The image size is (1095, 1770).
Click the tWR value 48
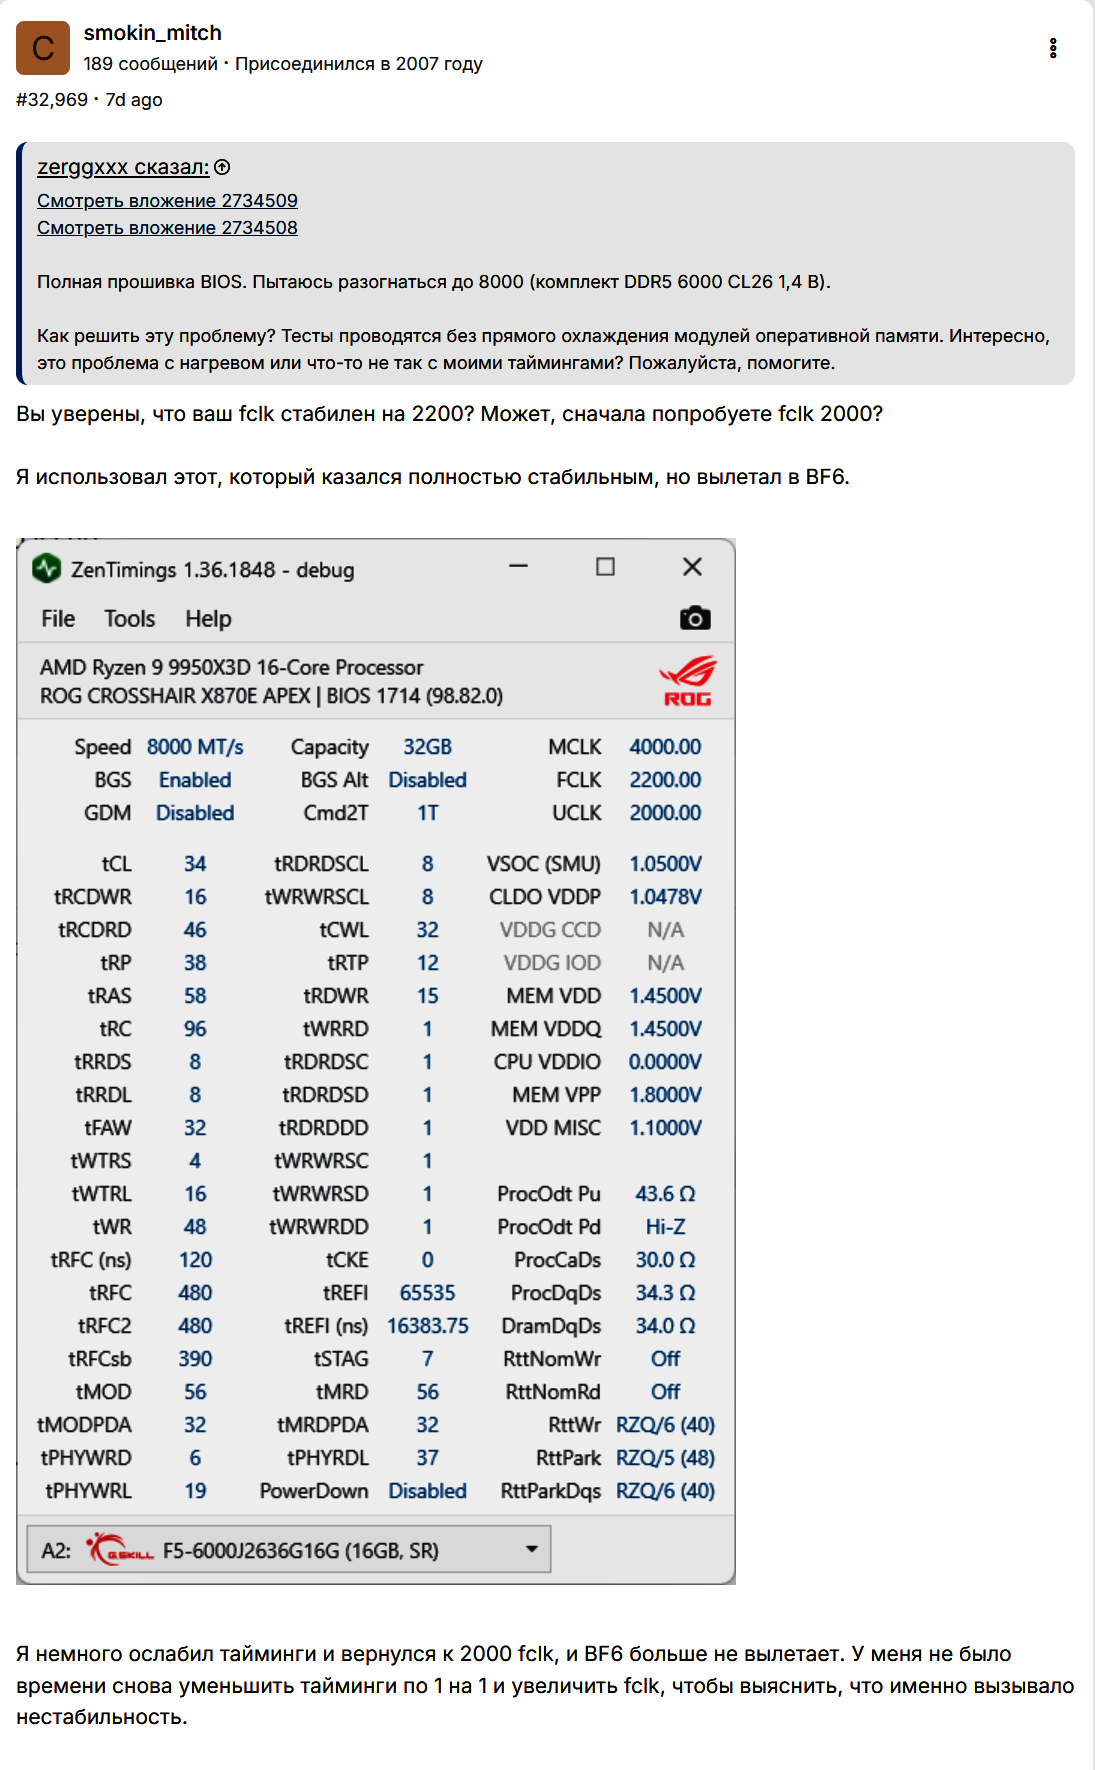(x=195, y=1227)
